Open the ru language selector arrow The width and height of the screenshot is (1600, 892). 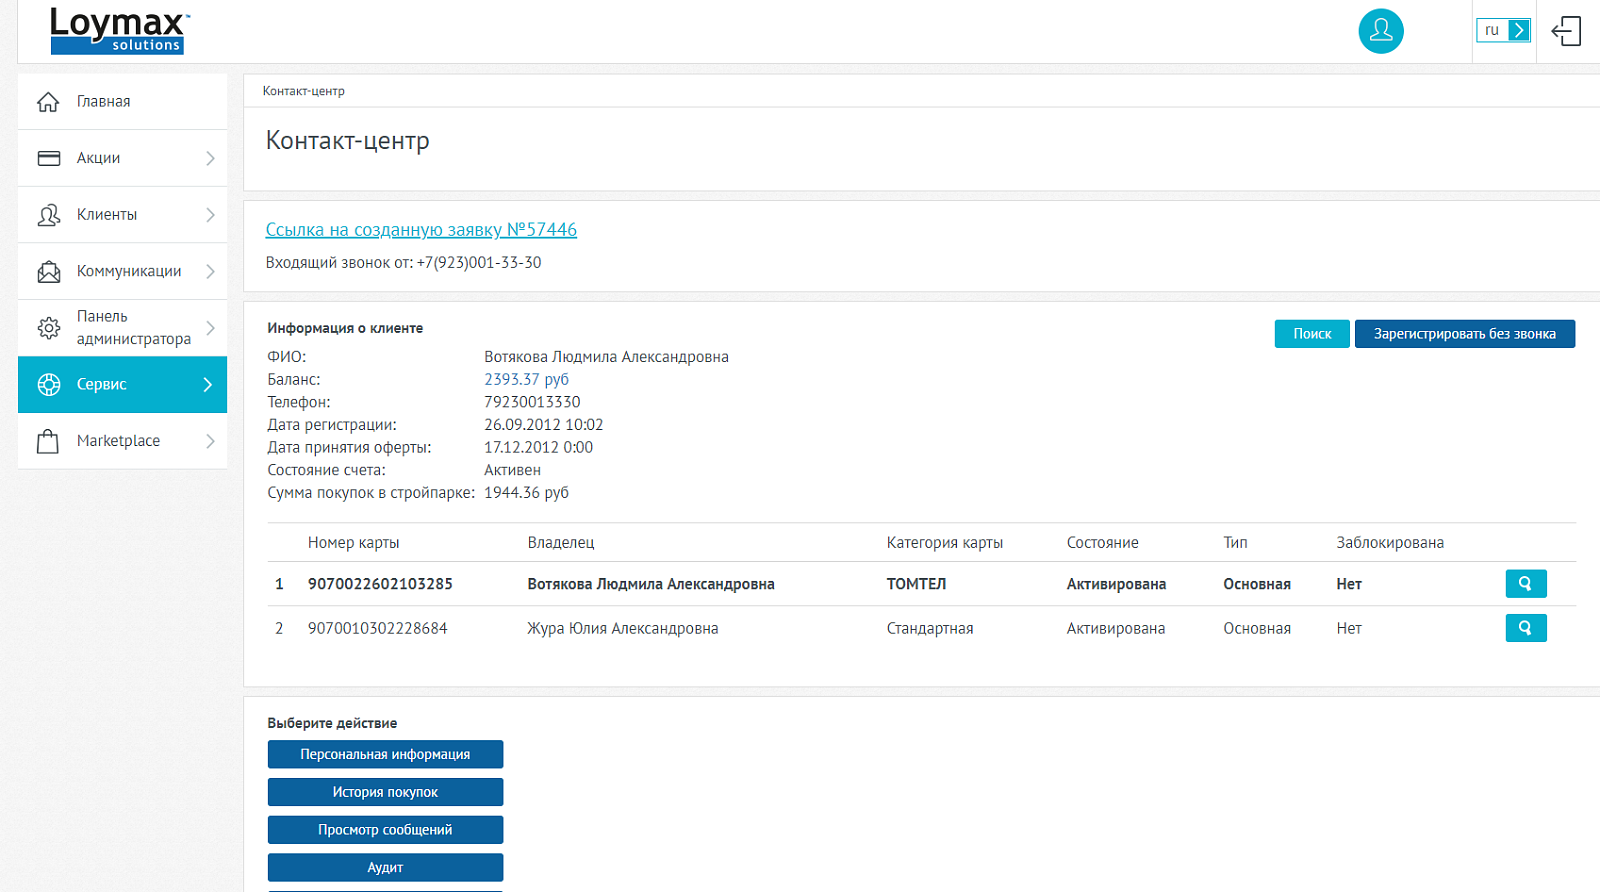(1519, 30)
